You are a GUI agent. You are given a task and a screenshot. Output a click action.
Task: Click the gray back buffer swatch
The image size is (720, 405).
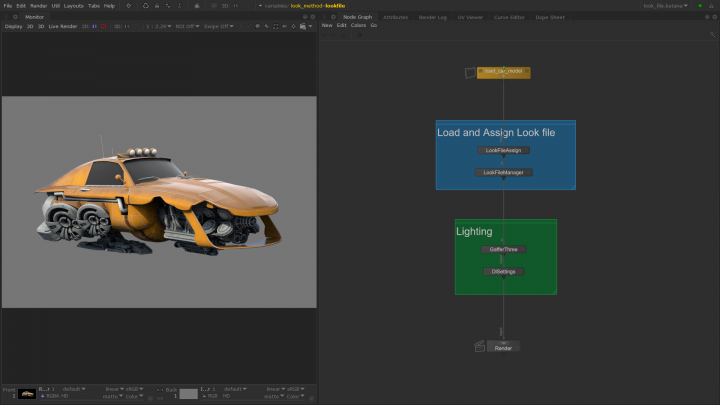click(188, 393)
